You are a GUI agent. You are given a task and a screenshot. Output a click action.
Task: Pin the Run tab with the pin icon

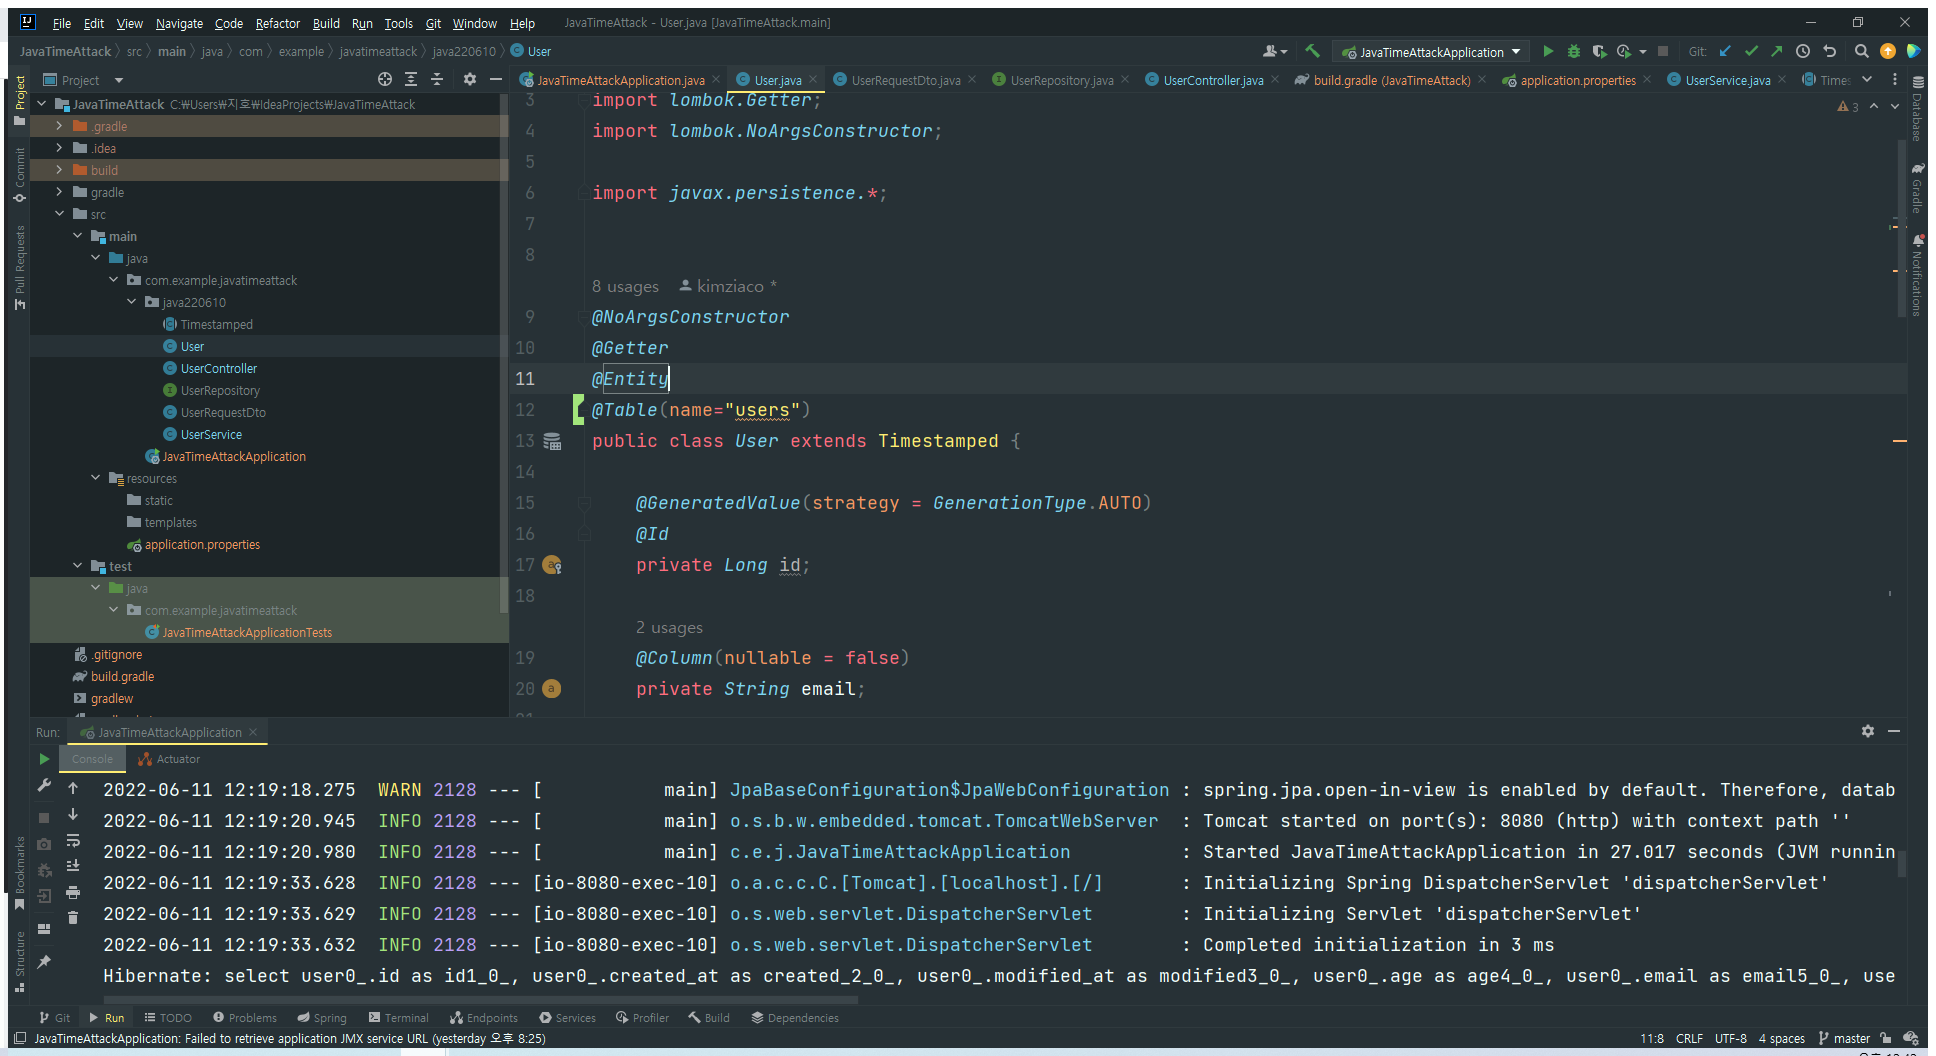pyautogui.click(x=44, y=962)
